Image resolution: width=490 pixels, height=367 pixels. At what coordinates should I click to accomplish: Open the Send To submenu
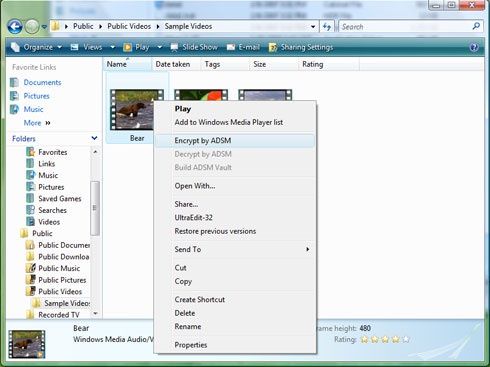tap(235, 249)
